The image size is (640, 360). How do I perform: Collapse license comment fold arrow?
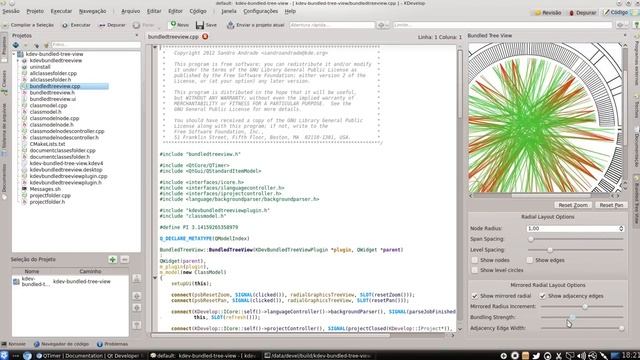pyautogui.click(x=155, y=47)
